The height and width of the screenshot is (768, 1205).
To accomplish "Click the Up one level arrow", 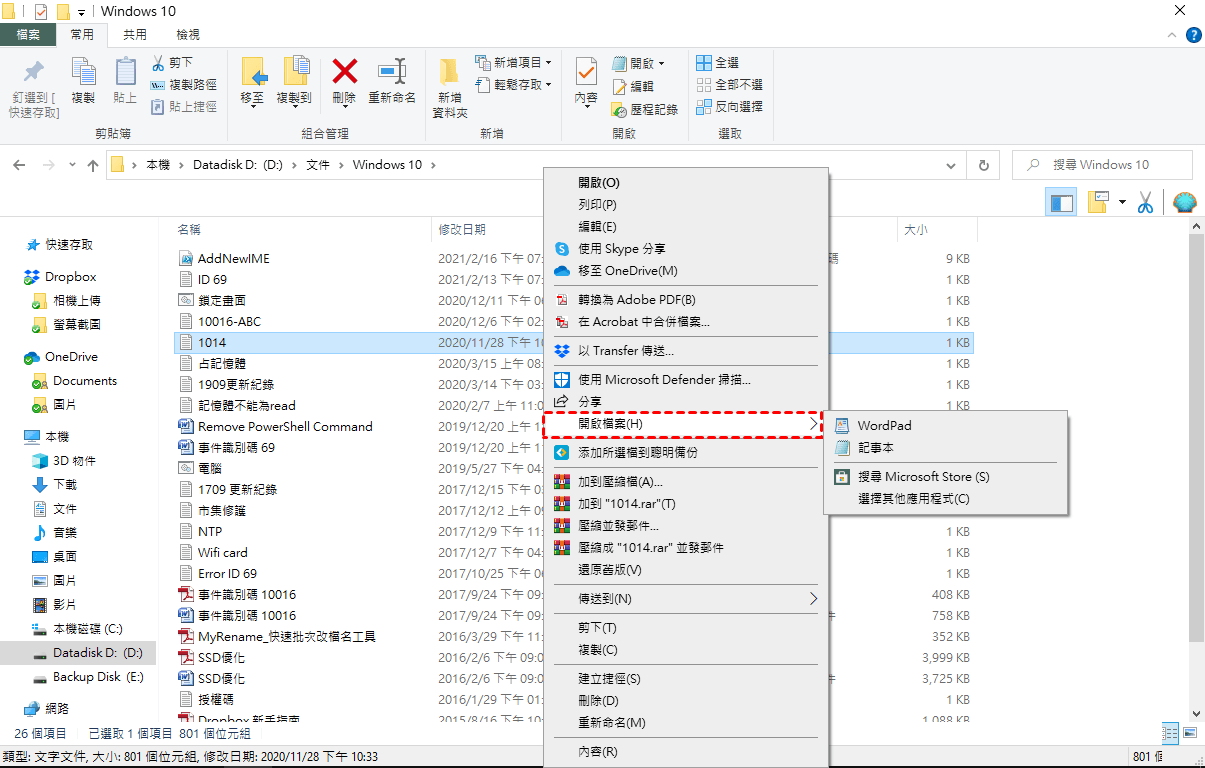I will pos(93,165).
